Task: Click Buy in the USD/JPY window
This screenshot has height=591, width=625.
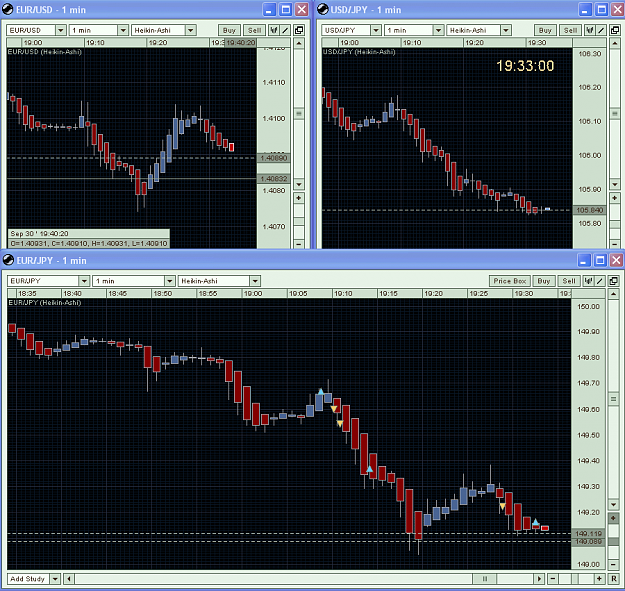Action: (x=545, y=30)
